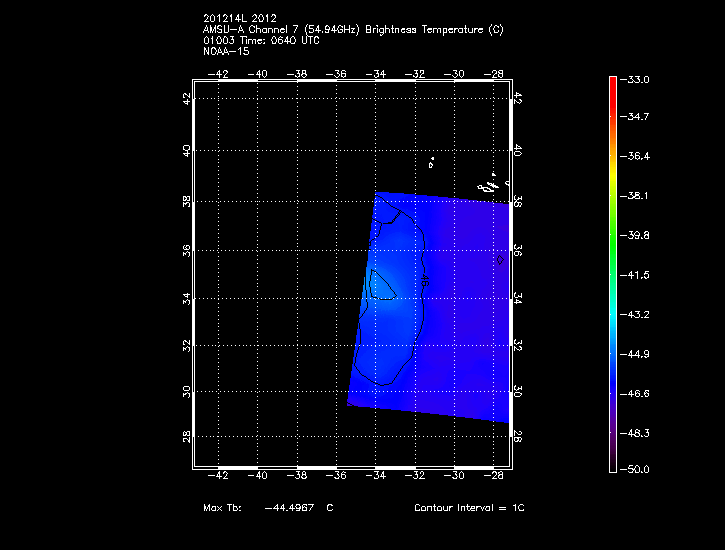This screenshot has height=550, width=725.
Task: Click the "Contour Interval = 1C" text
Action: coord(469,508)
